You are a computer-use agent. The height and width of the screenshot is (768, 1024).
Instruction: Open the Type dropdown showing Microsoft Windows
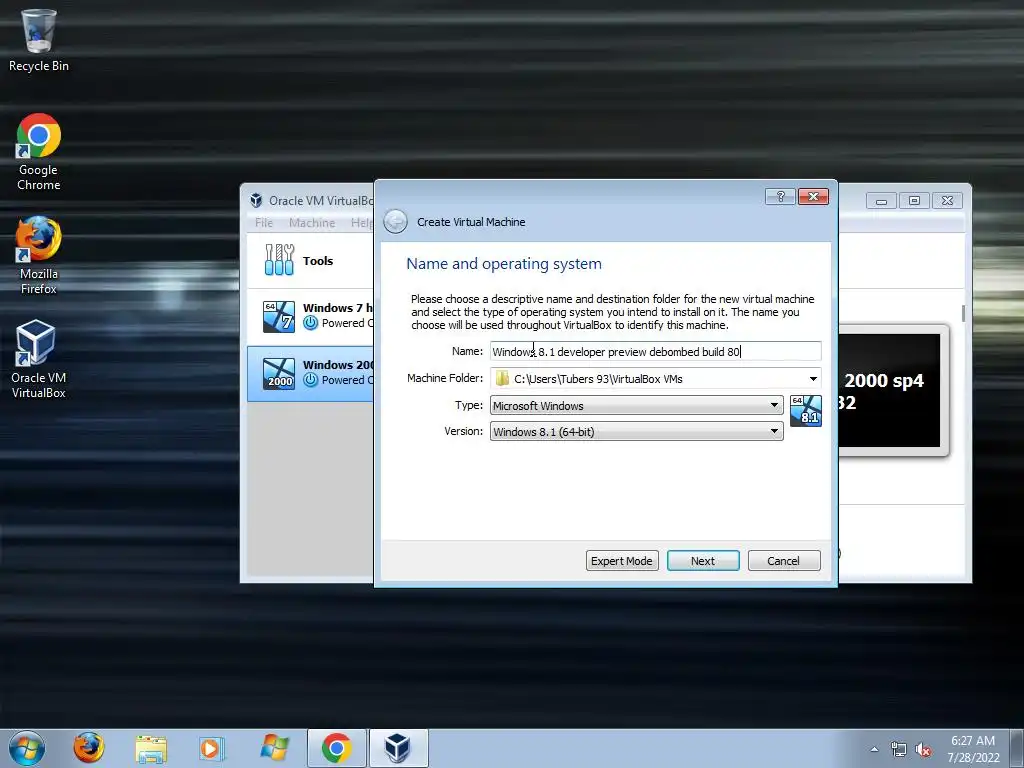[637, 406]
